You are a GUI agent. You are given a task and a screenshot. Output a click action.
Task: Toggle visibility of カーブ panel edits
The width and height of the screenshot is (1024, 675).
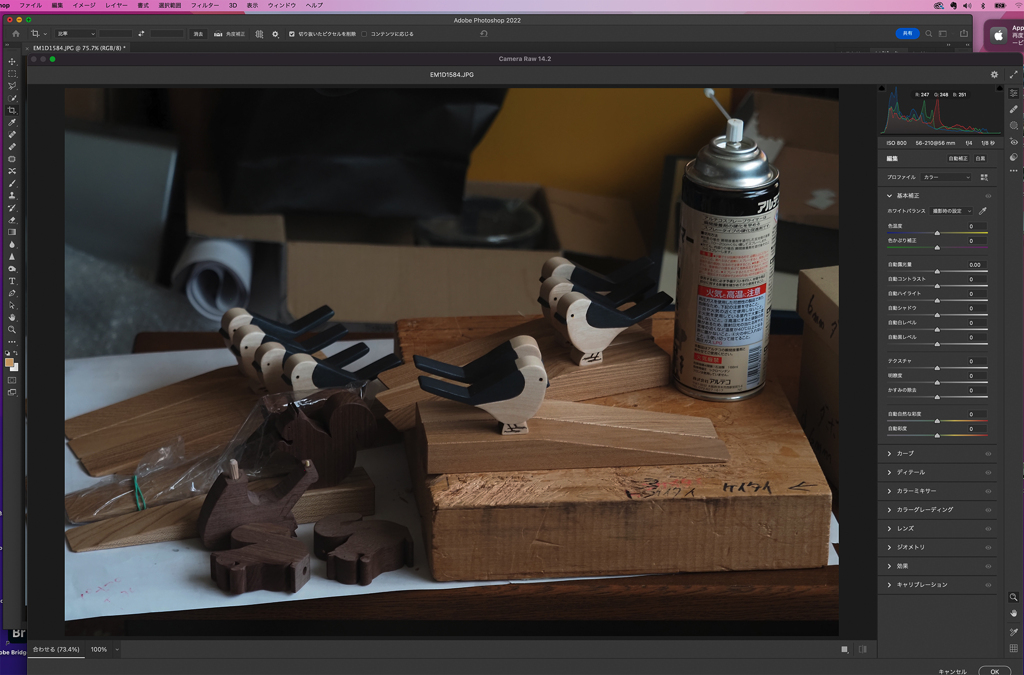(988, 453)
